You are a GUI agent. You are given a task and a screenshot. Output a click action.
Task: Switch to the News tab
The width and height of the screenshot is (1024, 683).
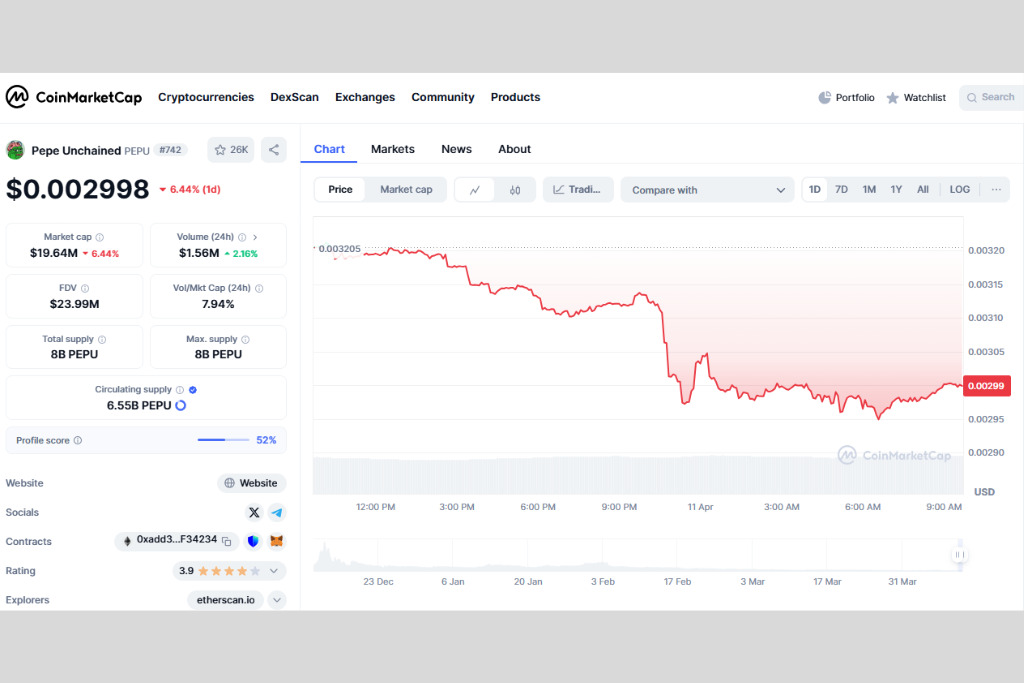(456, 149)
